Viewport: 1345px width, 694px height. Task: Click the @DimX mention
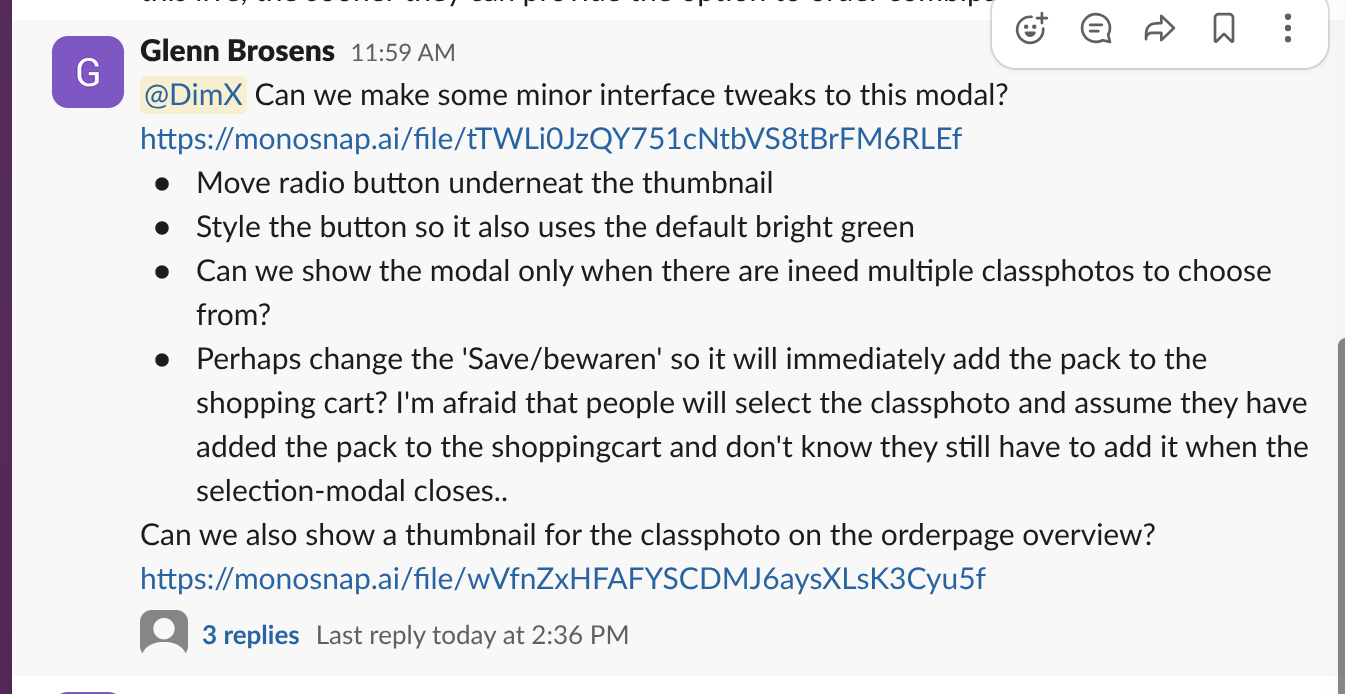[x=193, y=96]
